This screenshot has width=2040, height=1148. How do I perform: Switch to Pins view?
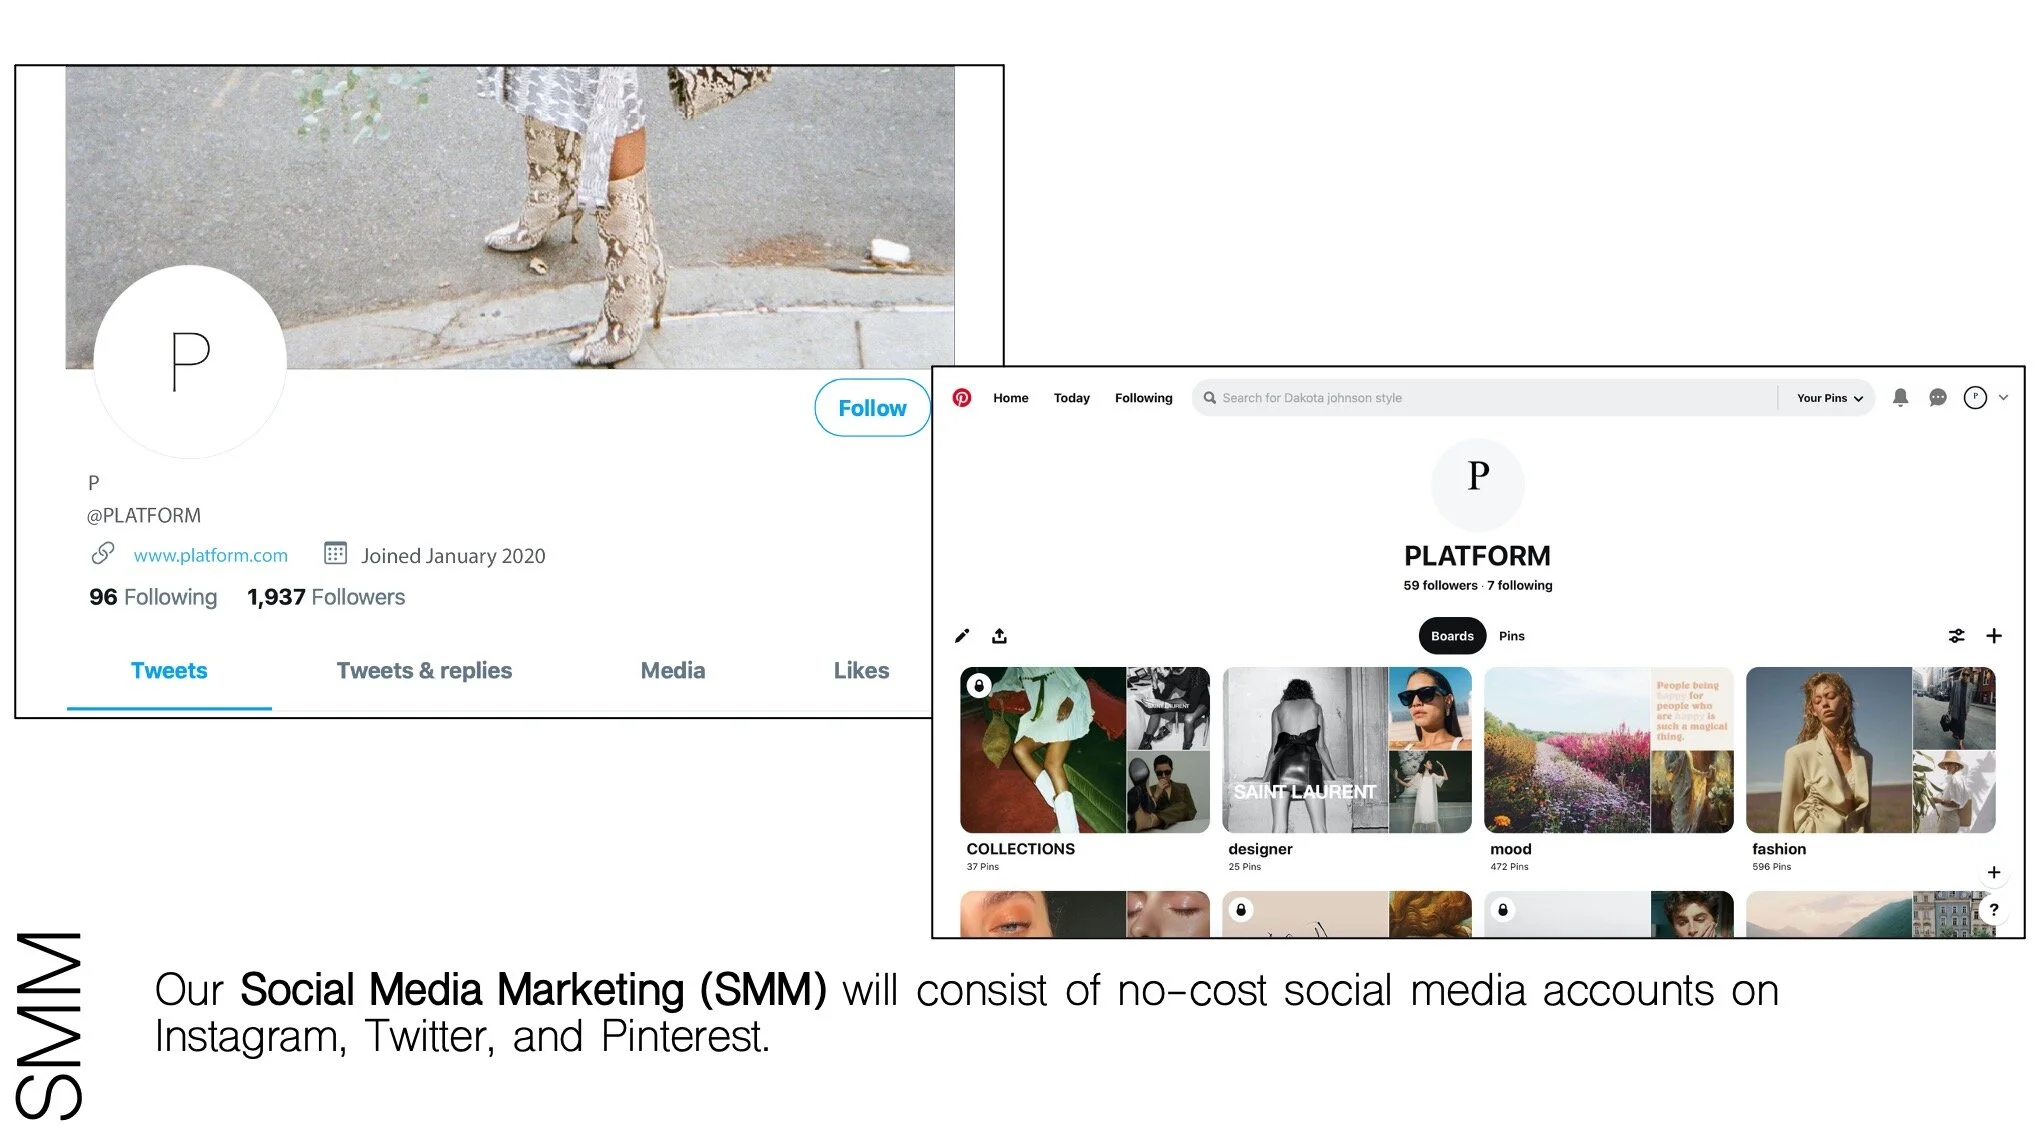coord(1511,636)
